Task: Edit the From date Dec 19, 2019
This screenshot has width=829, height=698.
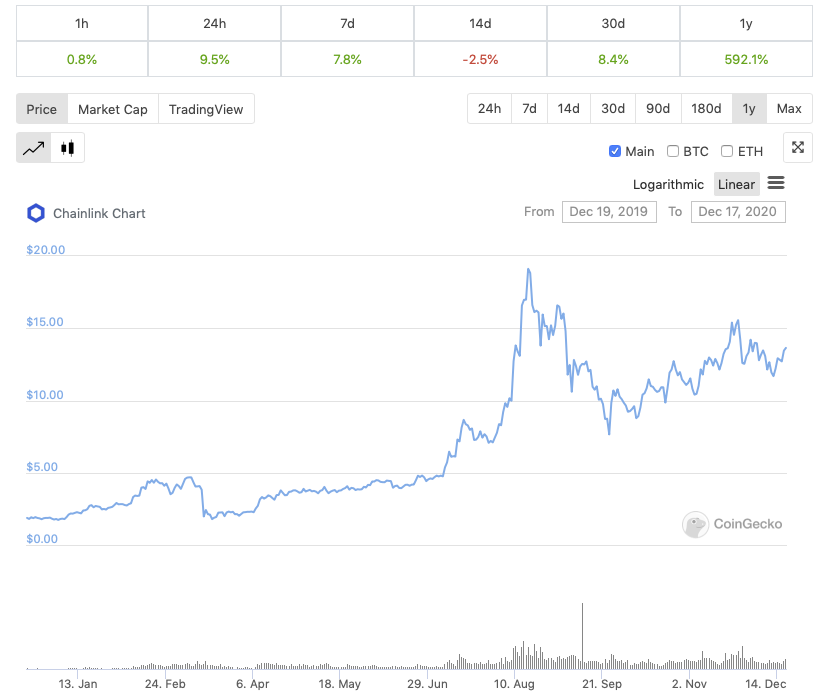Action: tap(609, 212)
